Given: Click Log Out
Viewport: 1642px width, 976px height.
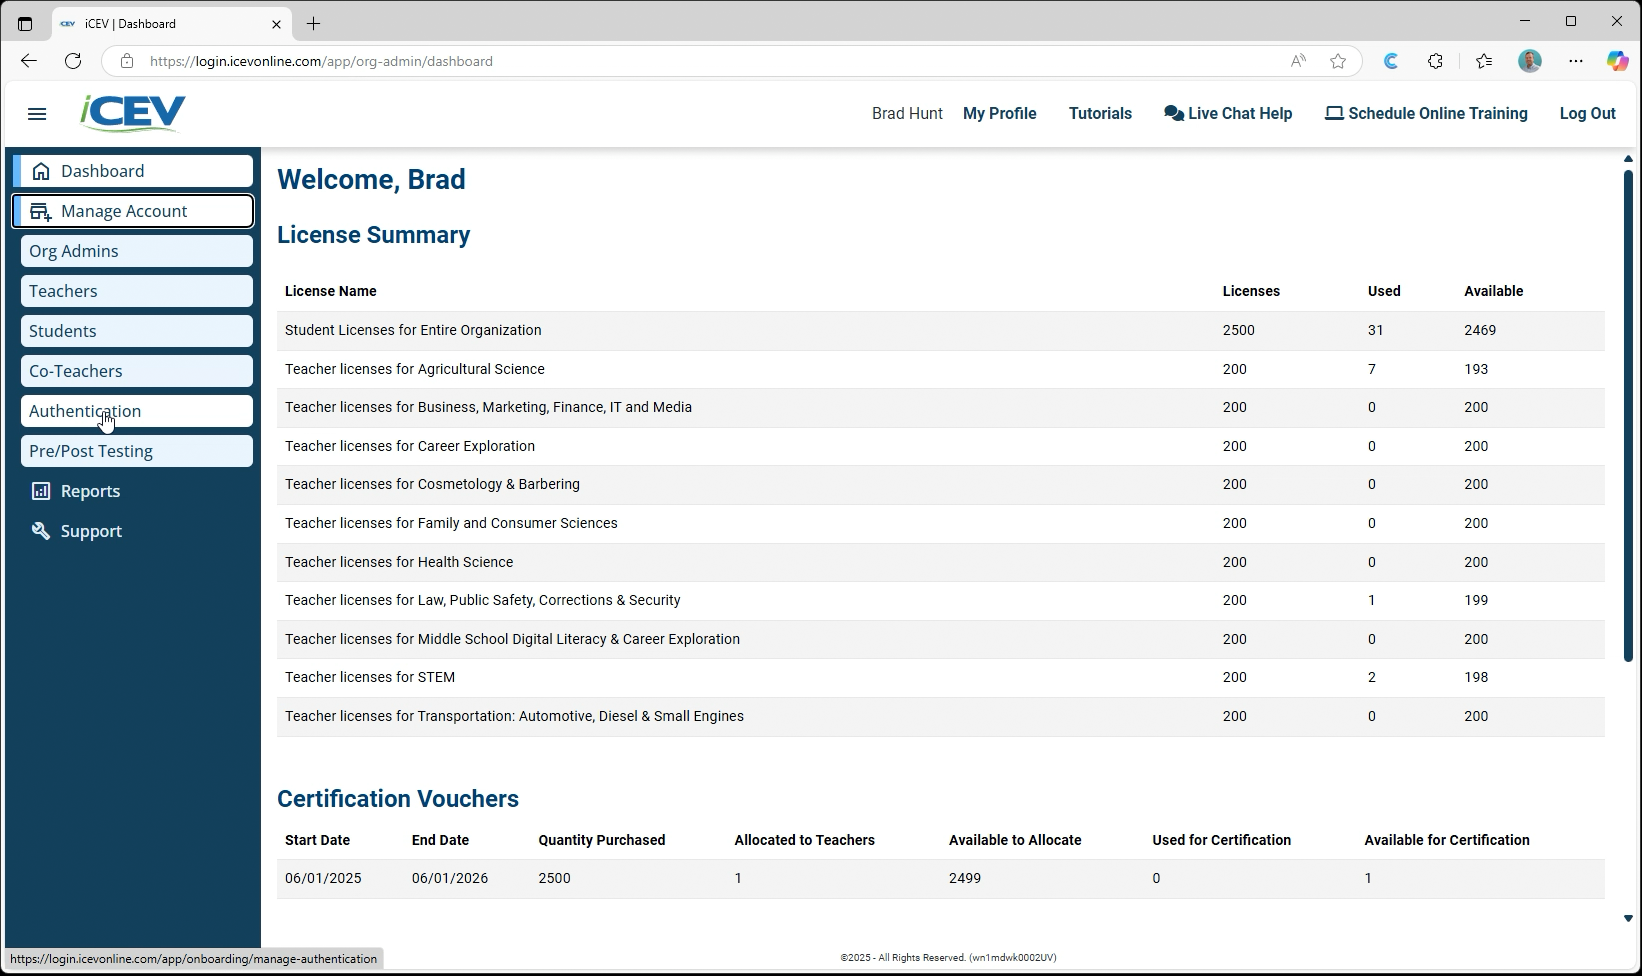Looking at the screenshot, I should tap(1587, 113).
